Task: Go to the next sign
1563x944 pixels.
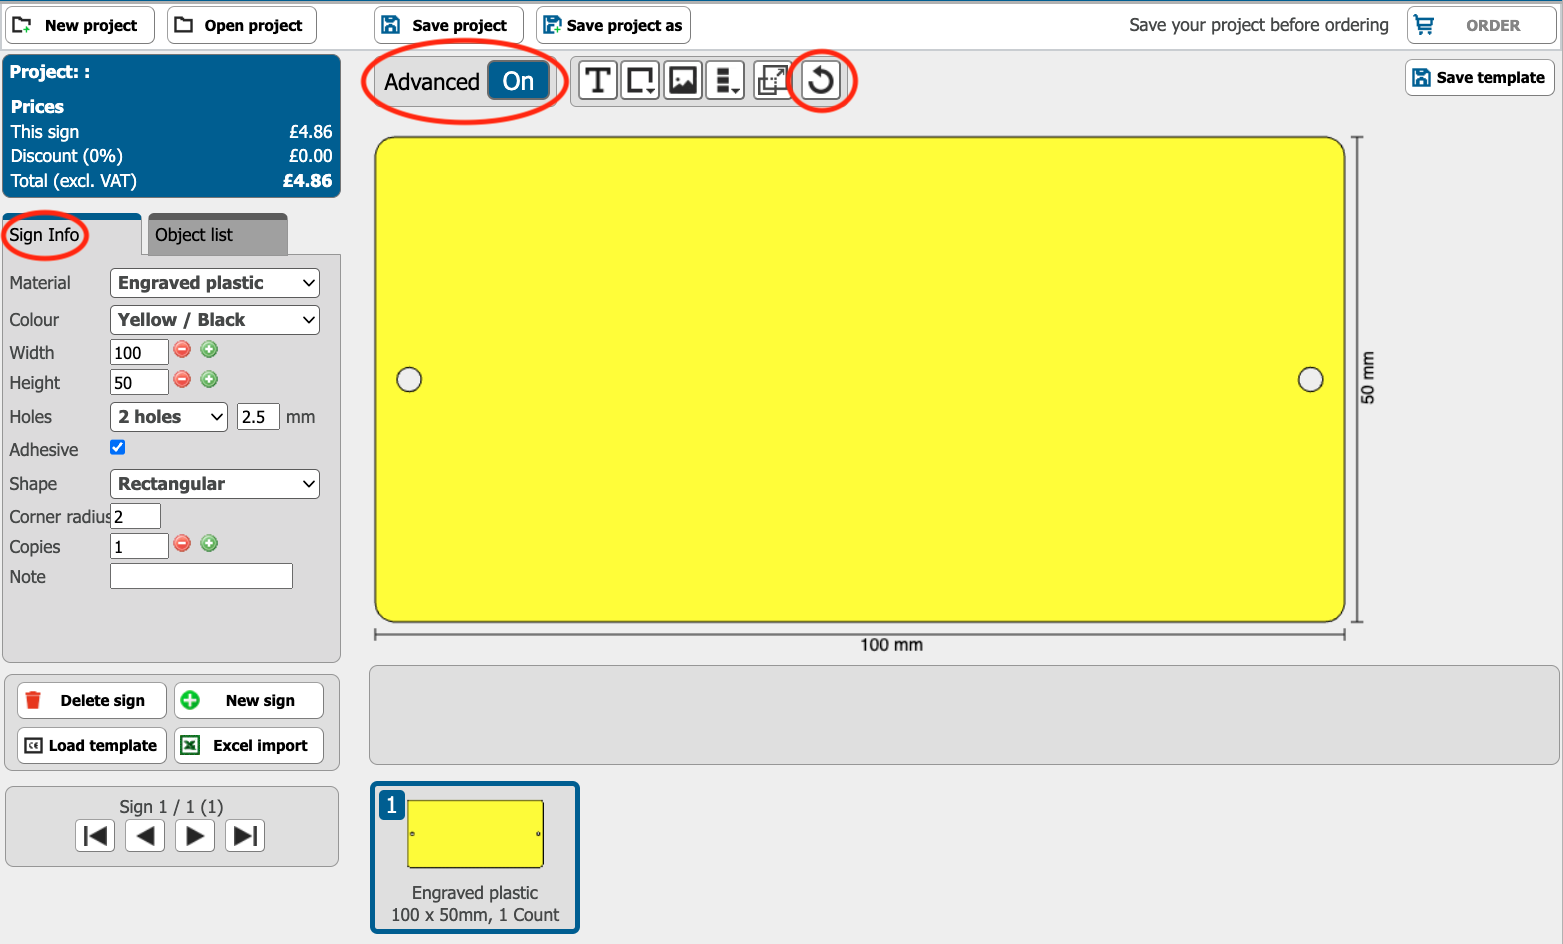Action: 195,836
